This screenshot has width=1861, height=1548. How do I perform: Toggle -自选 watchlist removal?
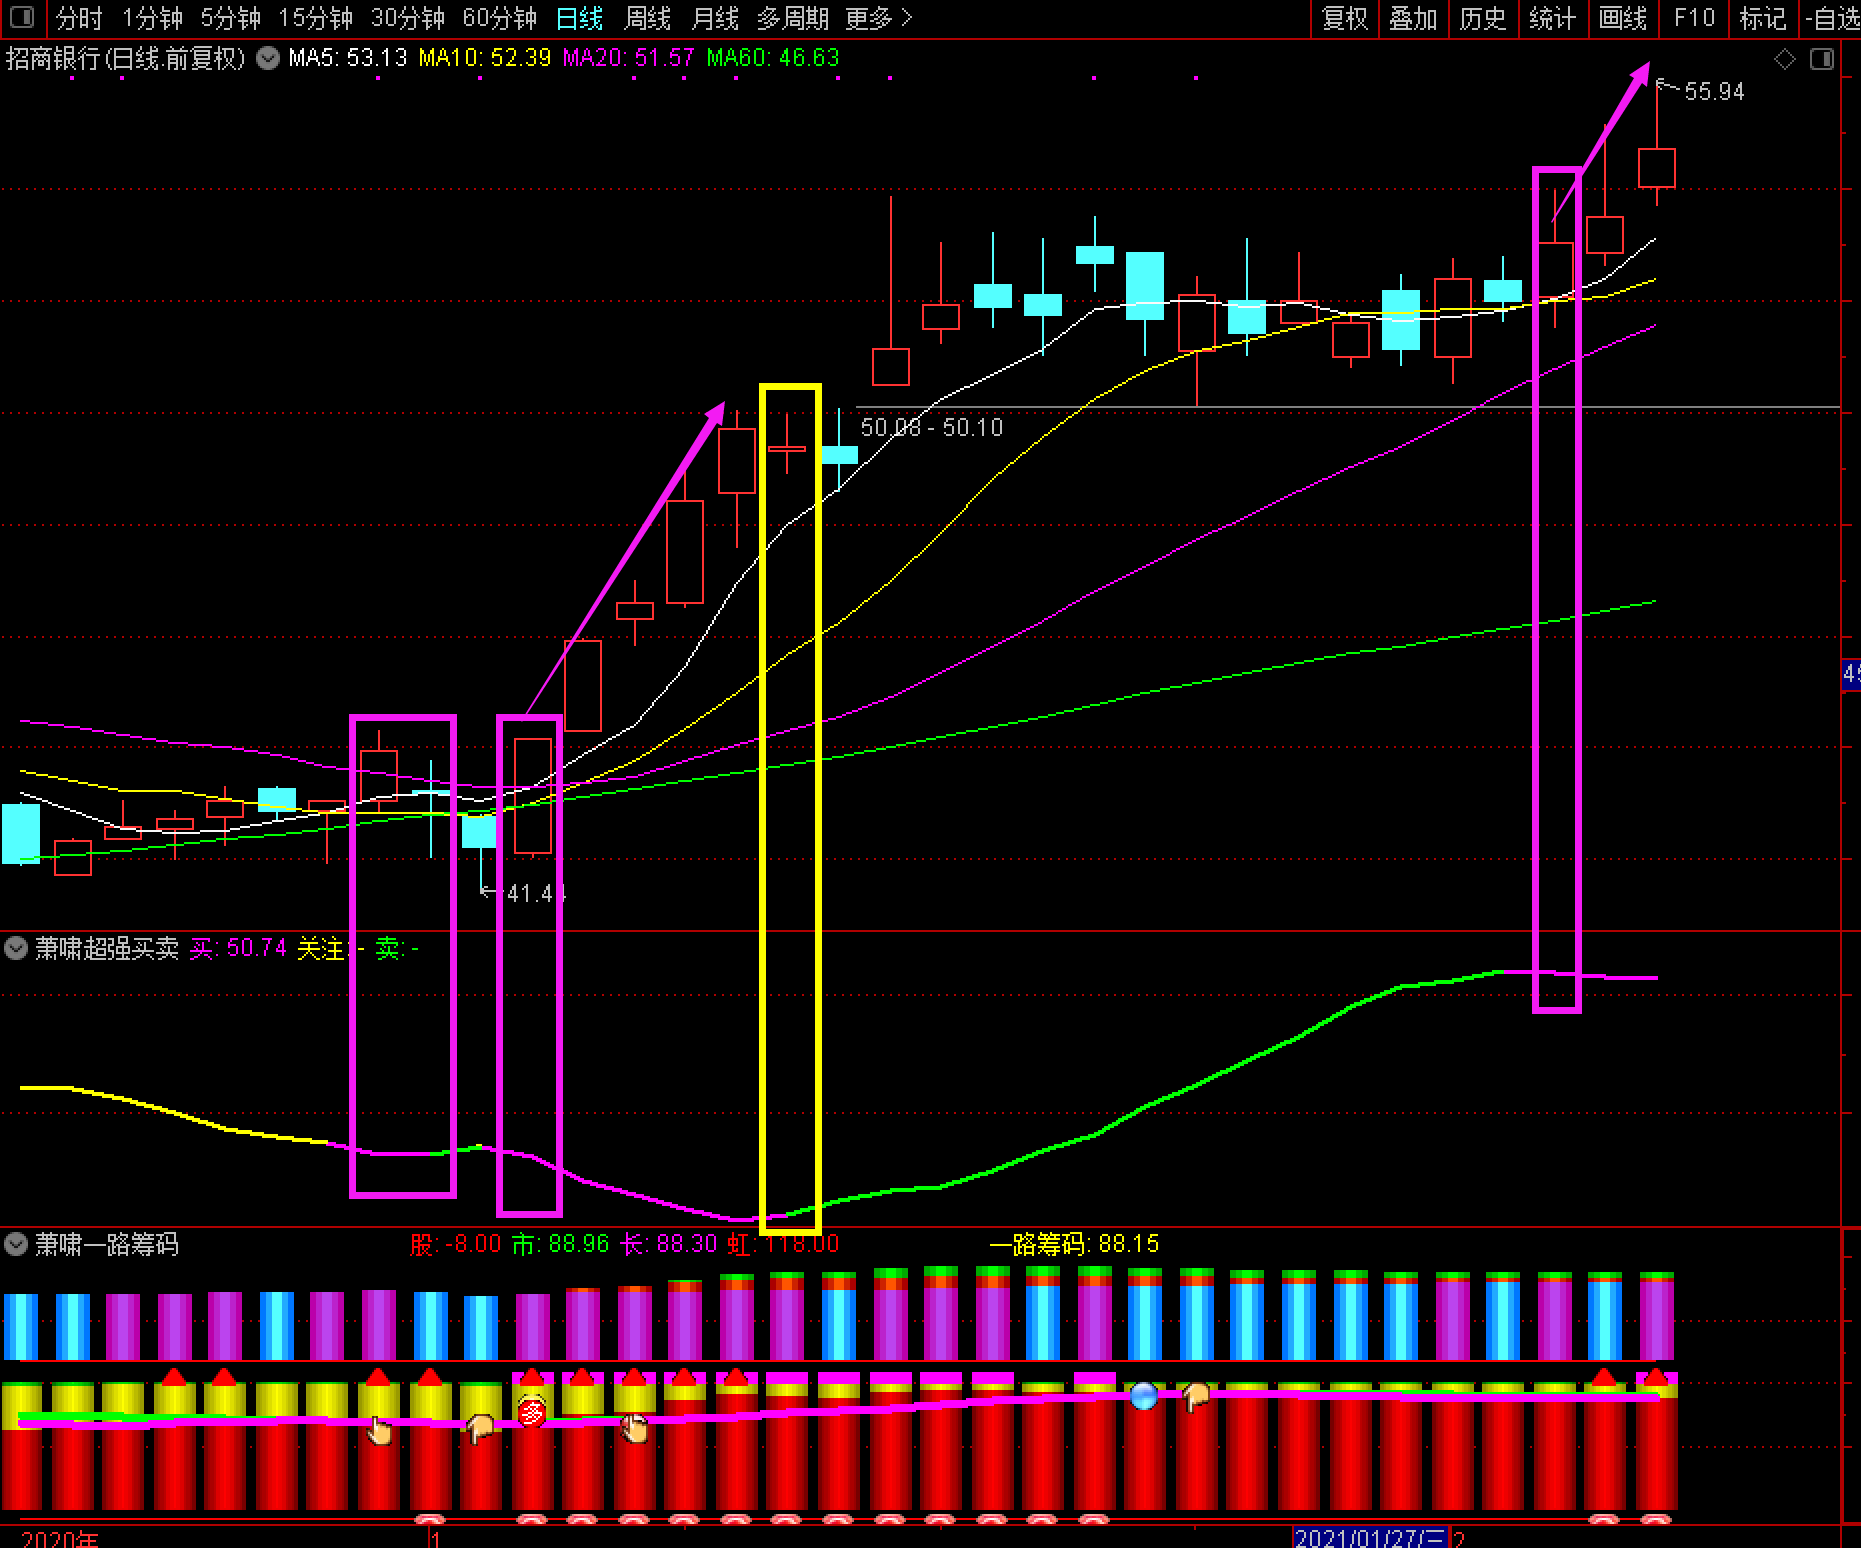pos(1833,18)
